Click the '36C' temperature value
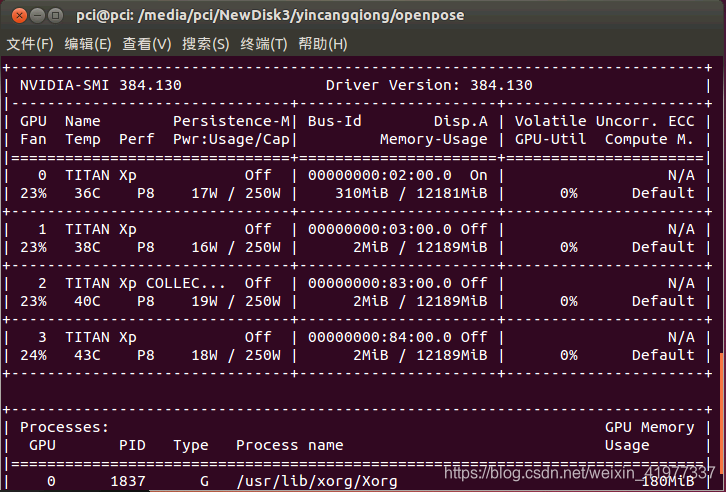This screenshot has height=492, width=726. [87, 193]
